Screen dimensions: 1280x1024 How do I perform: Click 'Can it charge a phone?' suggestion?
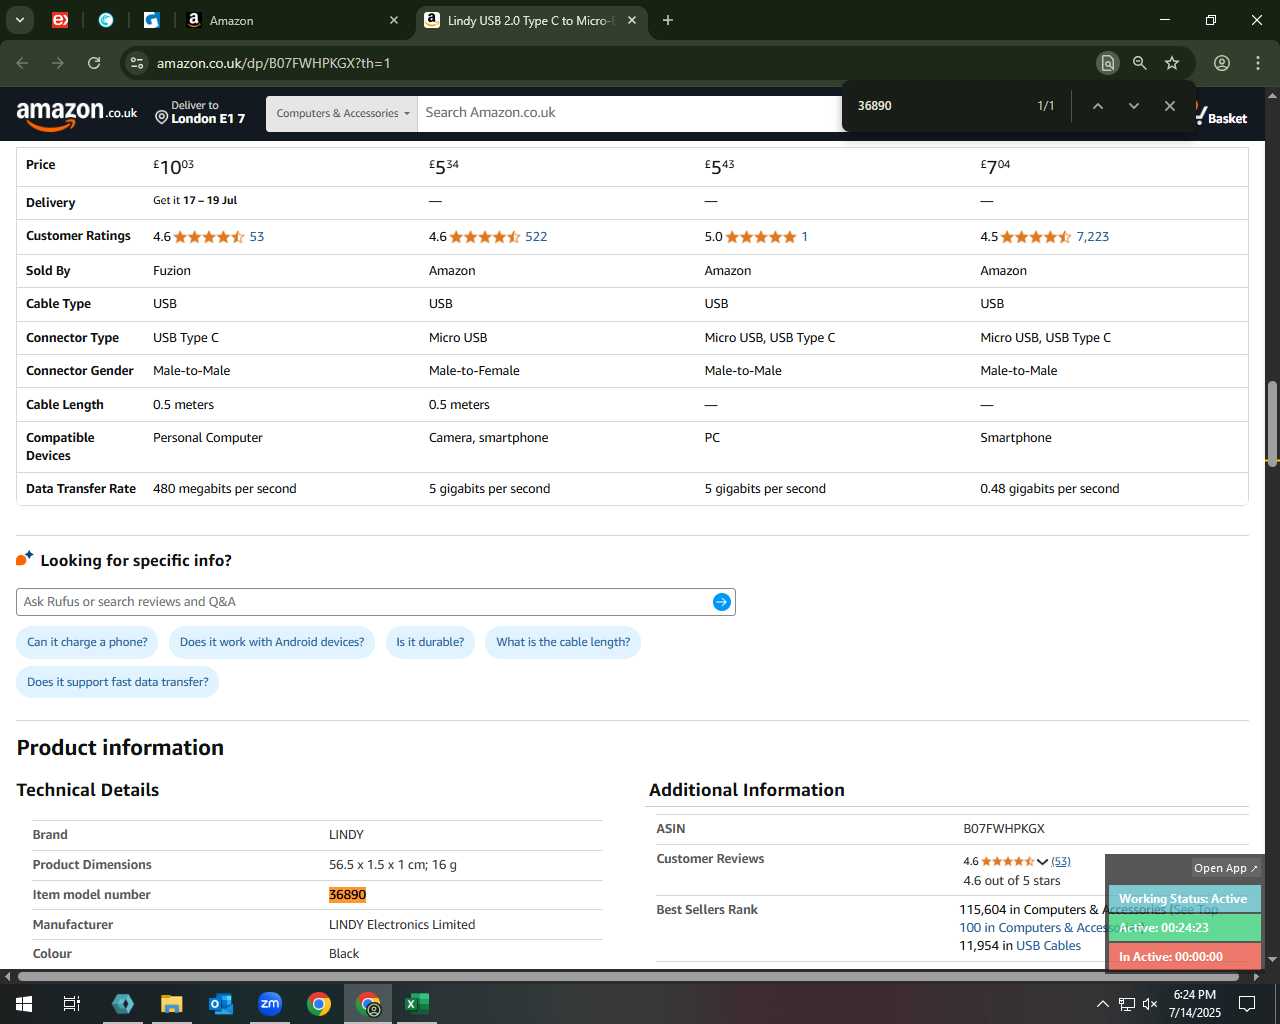[x=87, y=642]
